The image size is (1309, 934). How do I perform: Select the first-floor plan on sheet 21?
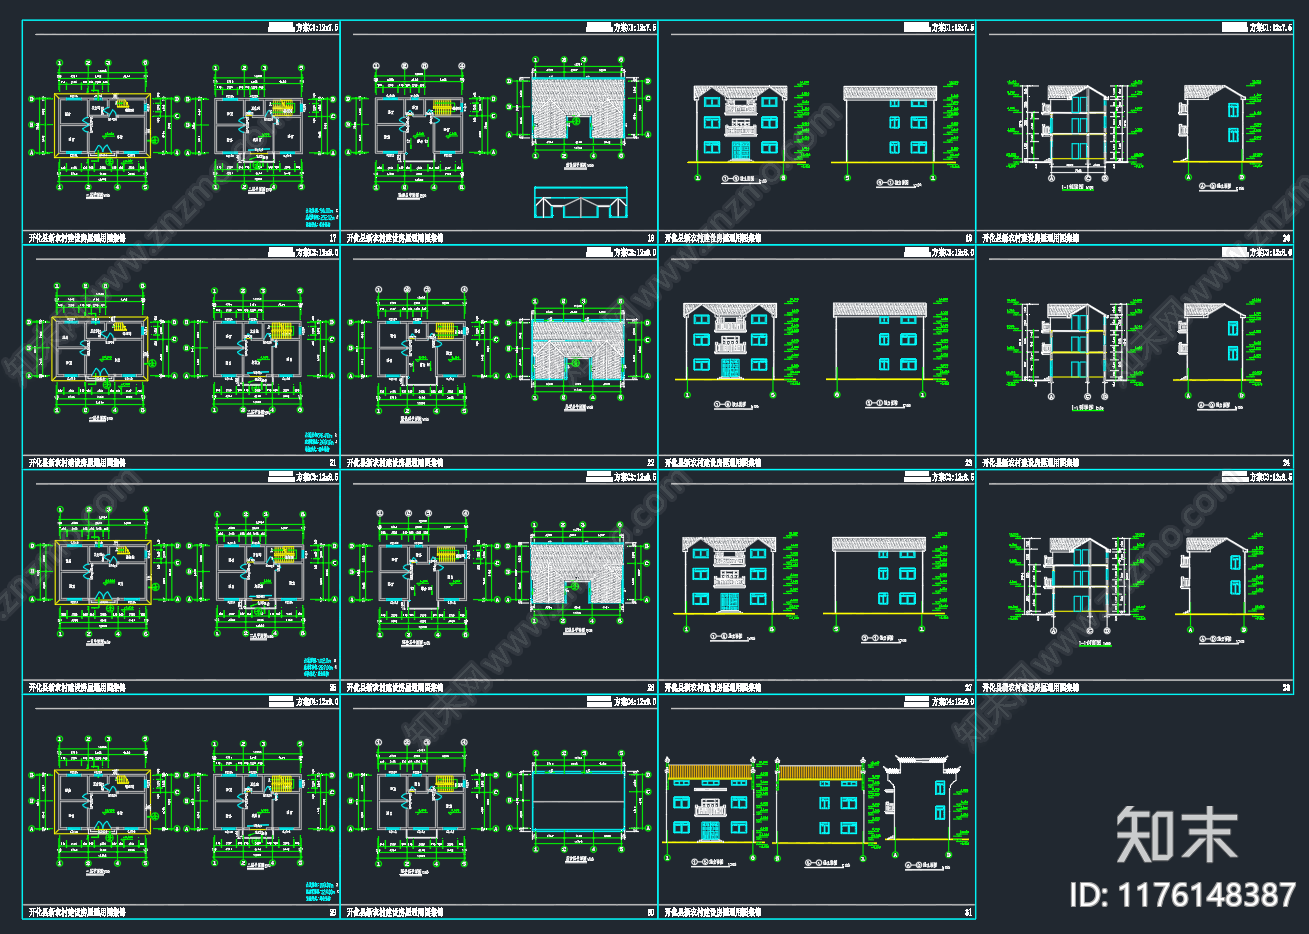[100, 348]
